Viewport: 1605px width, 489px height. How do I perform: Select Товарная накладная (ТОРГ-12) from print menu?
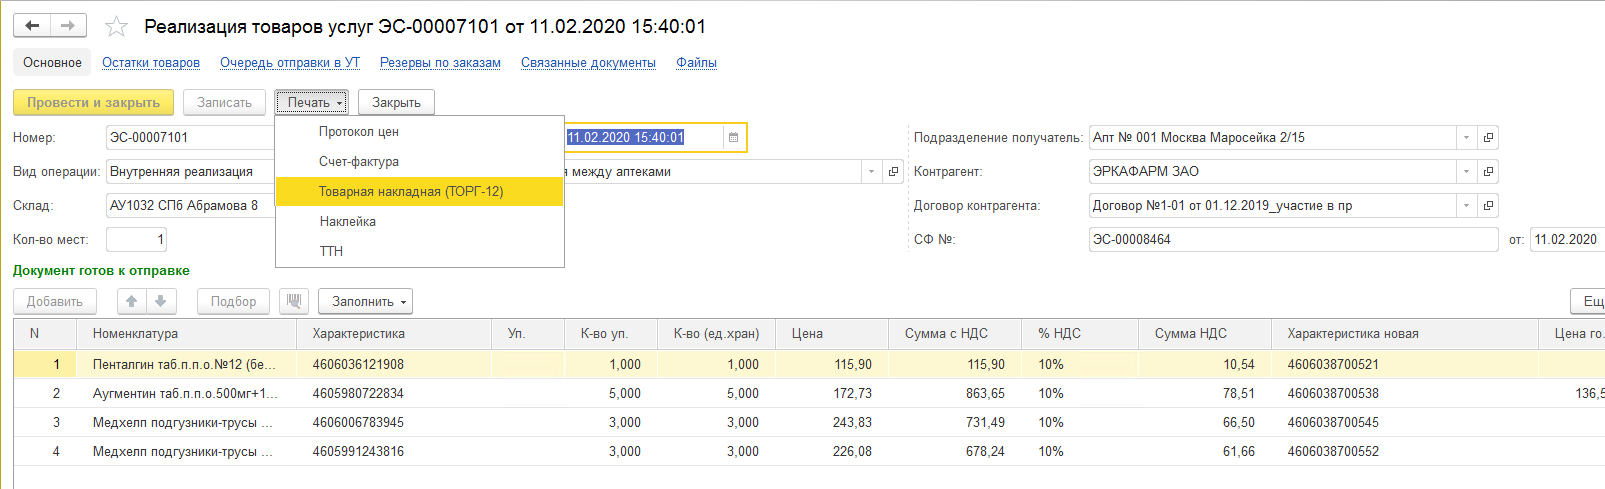(411, 192)
